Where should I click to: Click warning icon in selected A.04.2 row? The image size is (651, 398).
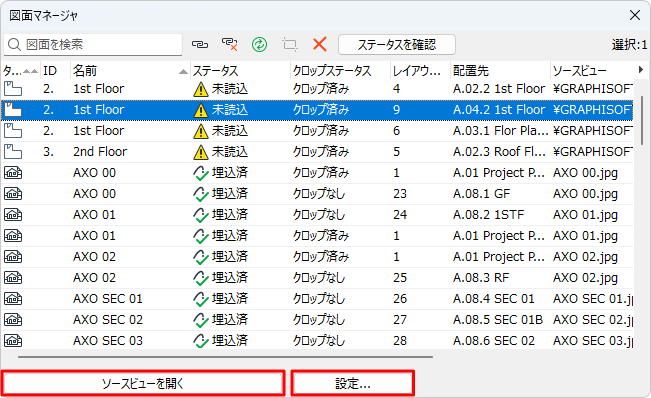click(201, 110)
